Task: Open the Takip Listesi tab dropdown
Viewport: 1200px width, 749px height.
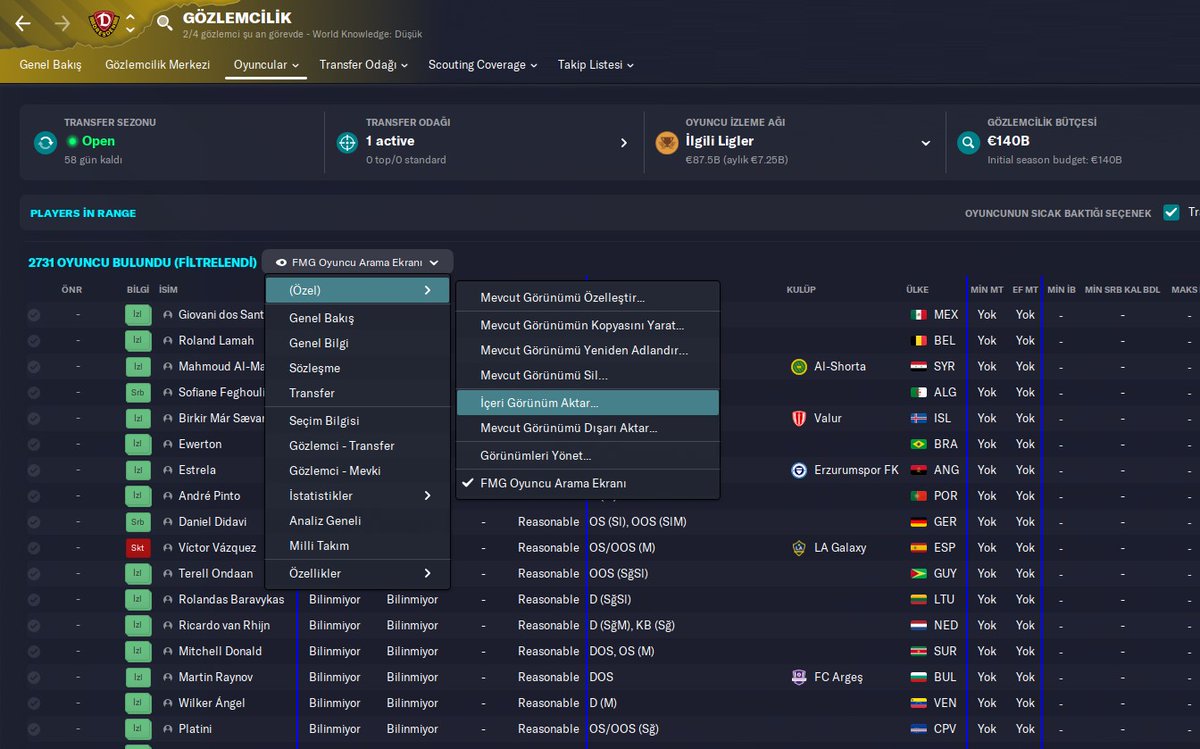Action: [596, 65]
